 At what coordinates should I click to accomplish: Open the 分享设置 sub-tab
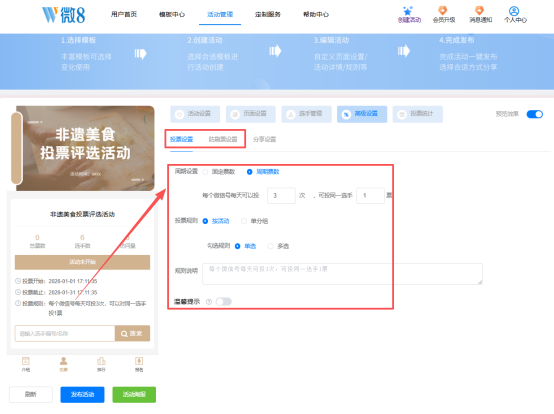click(x=265, y=139)
